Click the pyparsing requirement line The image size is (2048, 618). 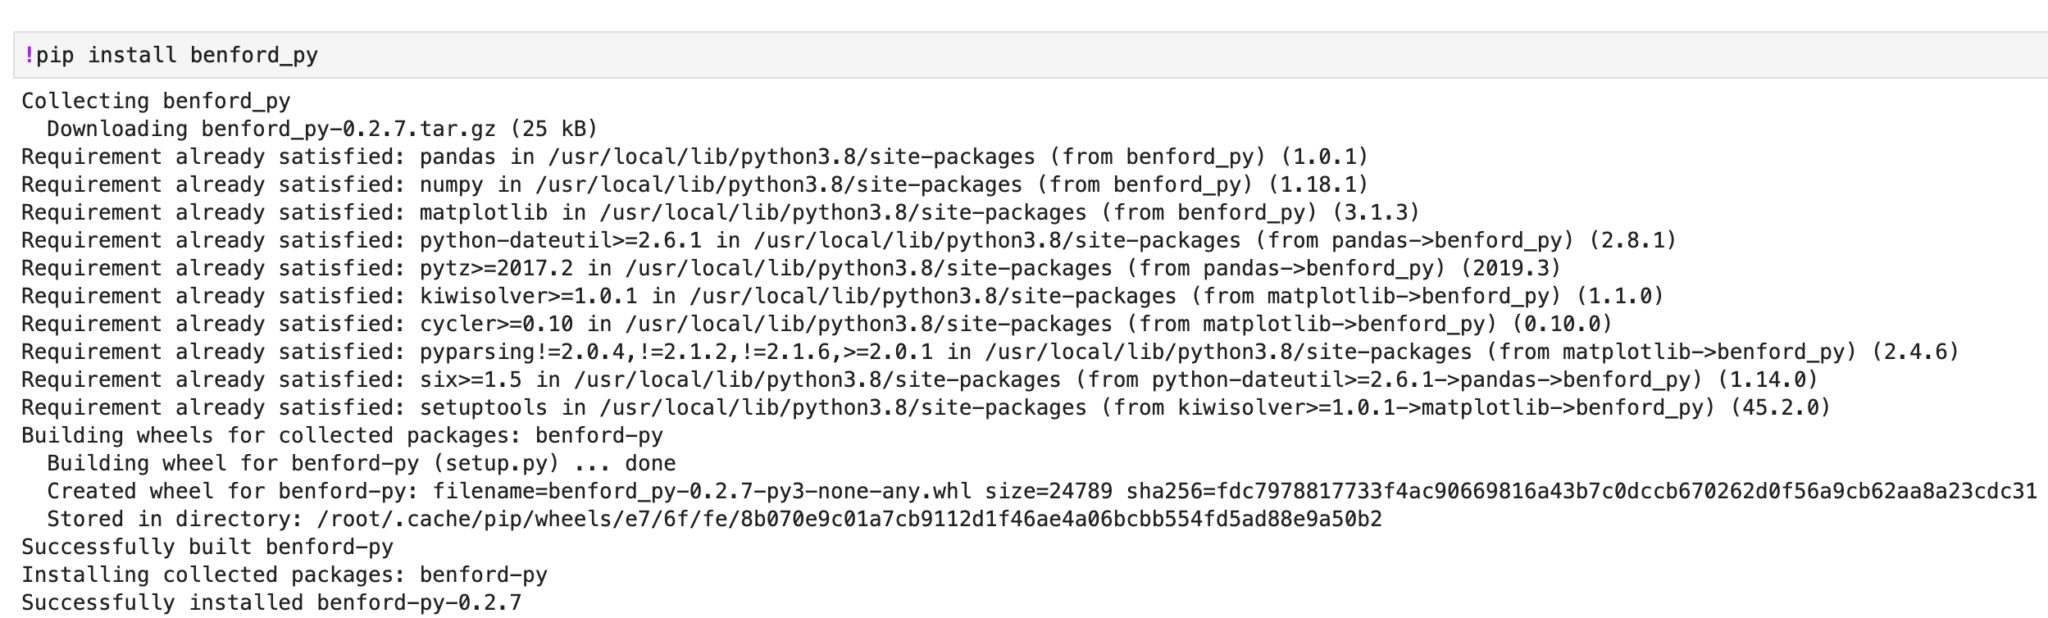pos(990,352)
